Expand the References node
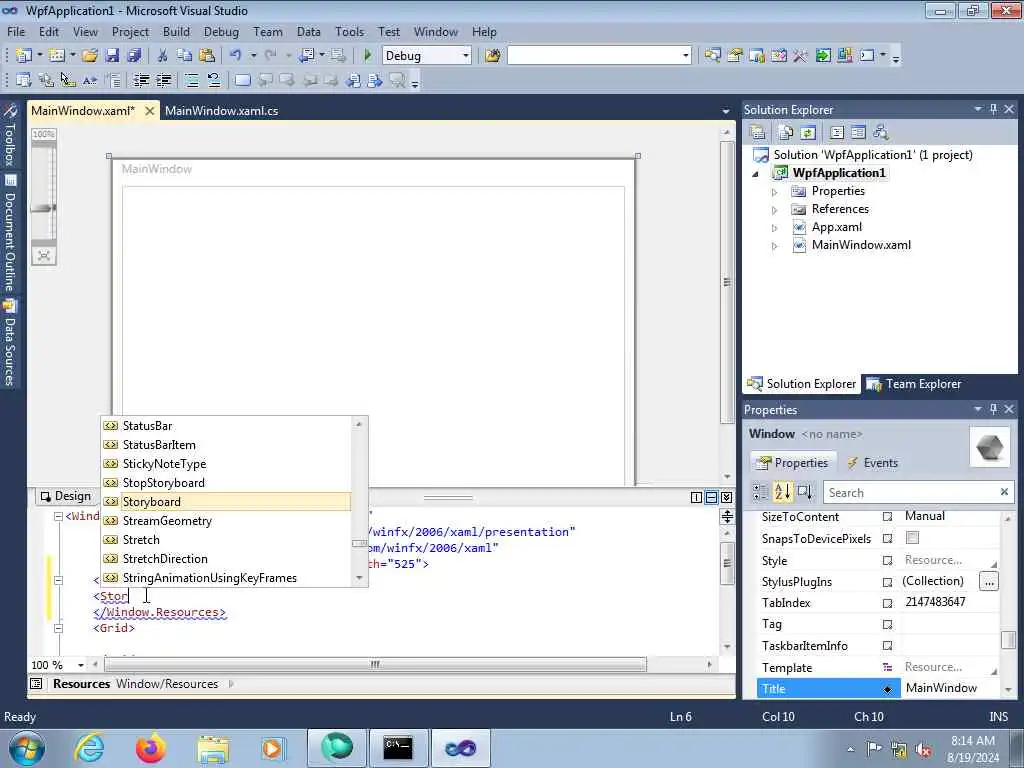Image resolution: width=1024 pixels, height=768 pixels. click(775, 210)
